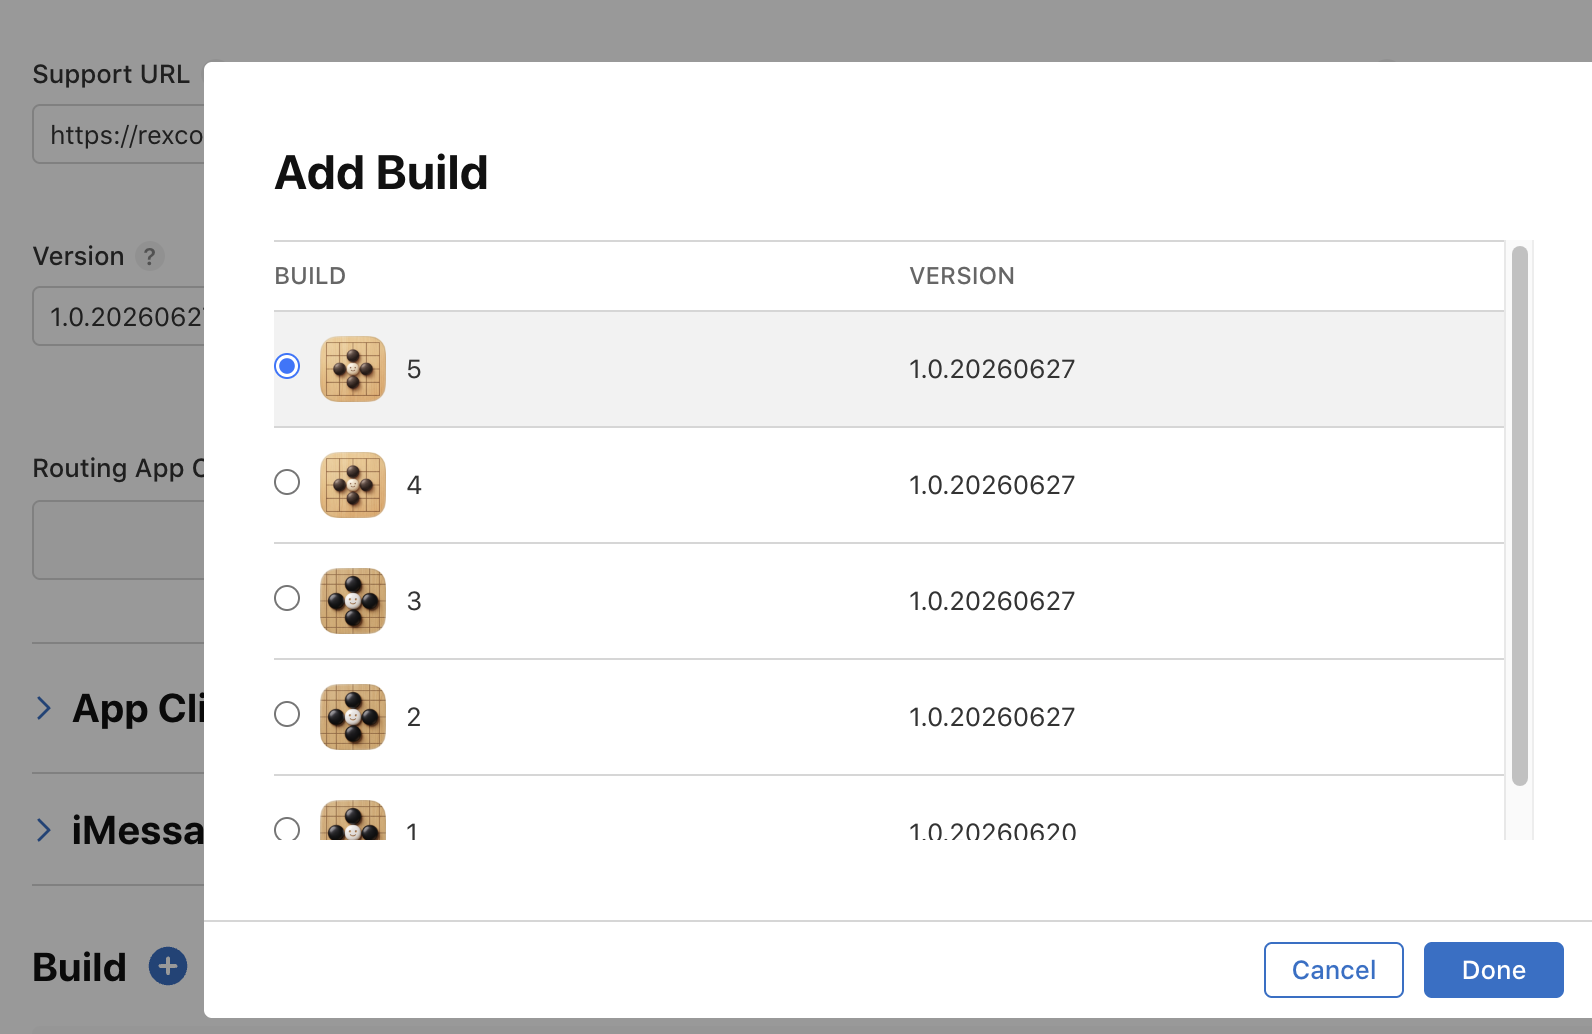1592x1034 pixels.
Task: Click the BUILD column header
Action: (310, 276)
